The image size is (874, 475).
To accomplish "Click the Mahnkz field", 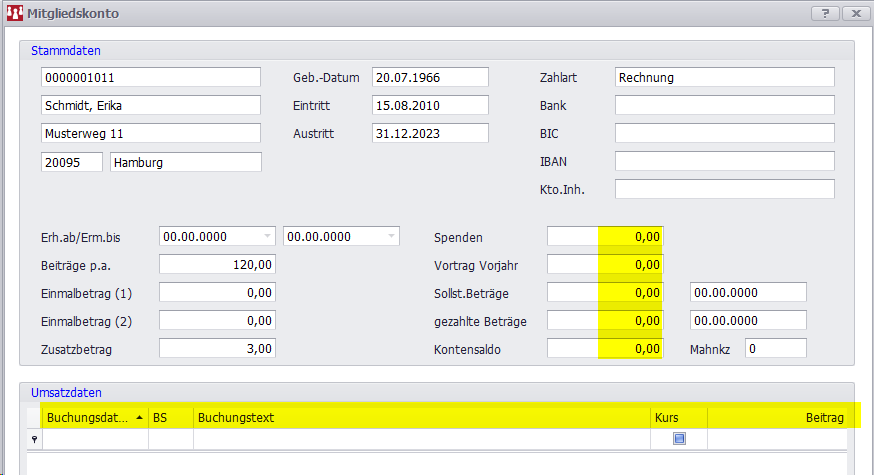I will pos(775,349).
